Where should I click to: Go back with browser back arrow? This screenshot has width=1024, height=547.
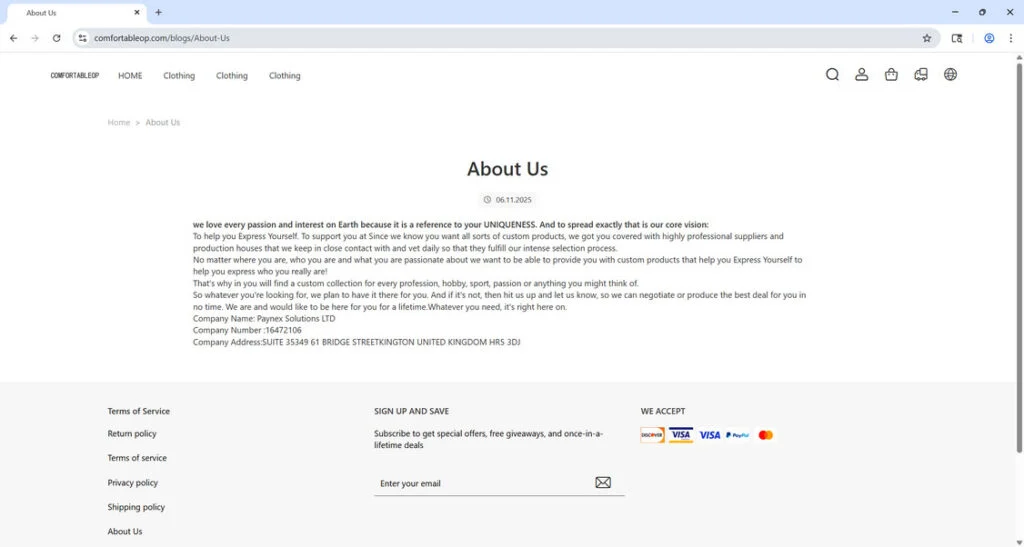[x=14, y=39]
